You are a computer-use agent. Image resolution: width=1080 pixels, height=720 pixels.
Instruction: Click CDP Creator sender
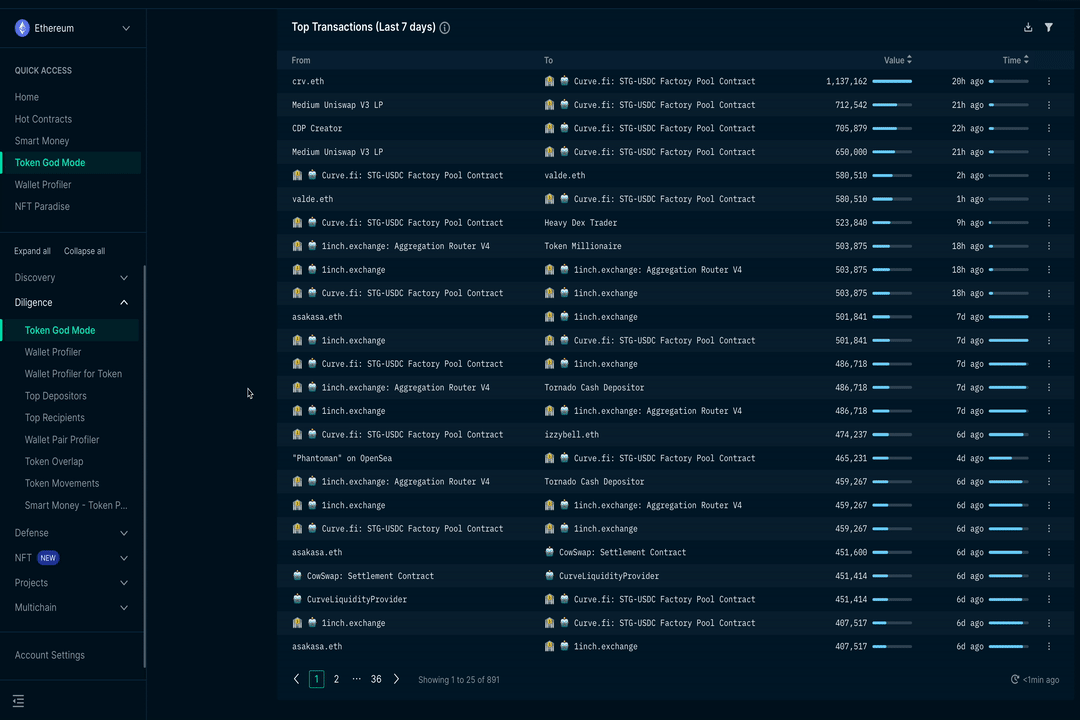click(x=317, y=128)
